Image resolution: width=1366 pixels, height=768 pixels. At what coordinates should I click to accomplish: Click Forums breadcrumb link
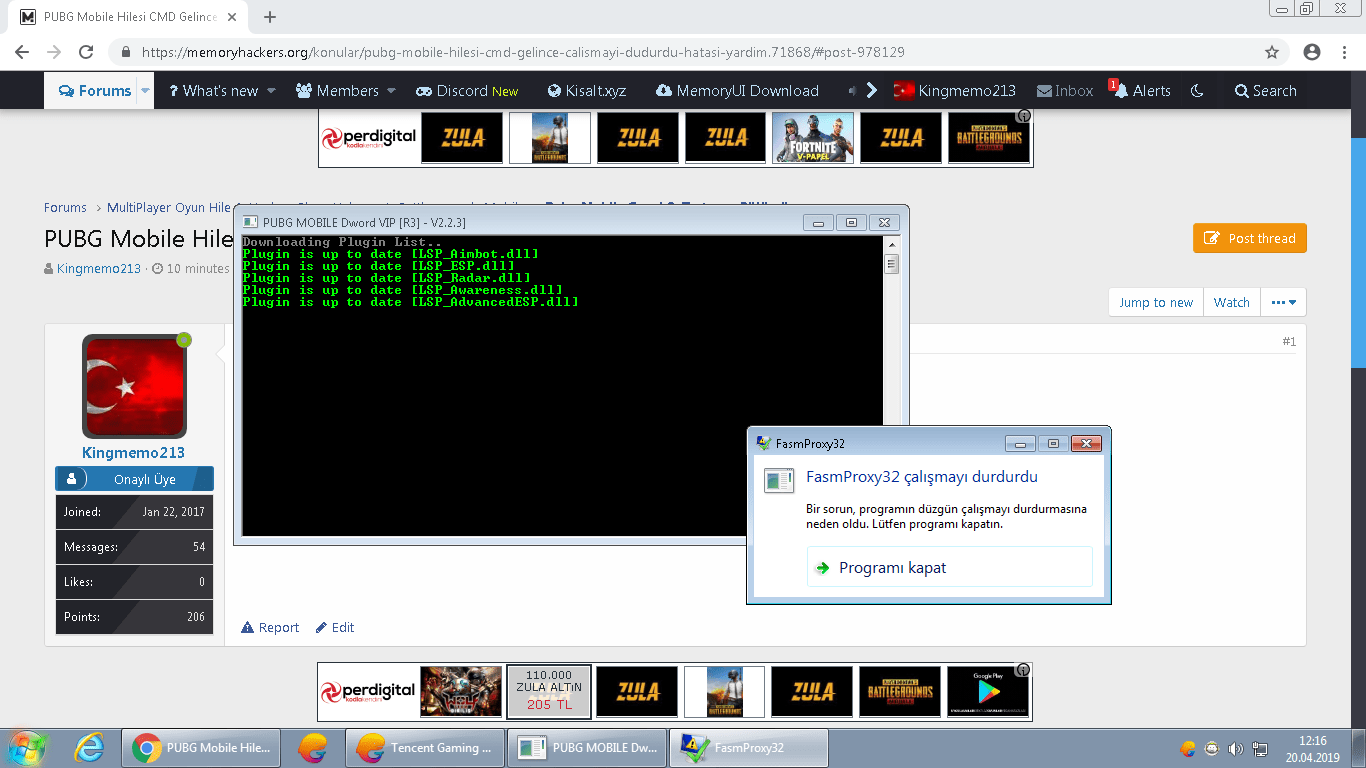(x=65, y=207)
